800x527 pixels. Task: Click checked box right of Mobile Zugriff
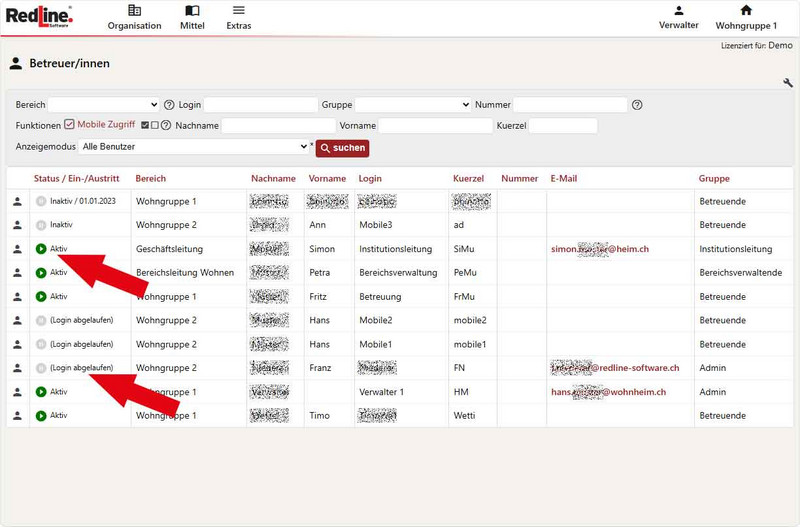coord(145,126)
